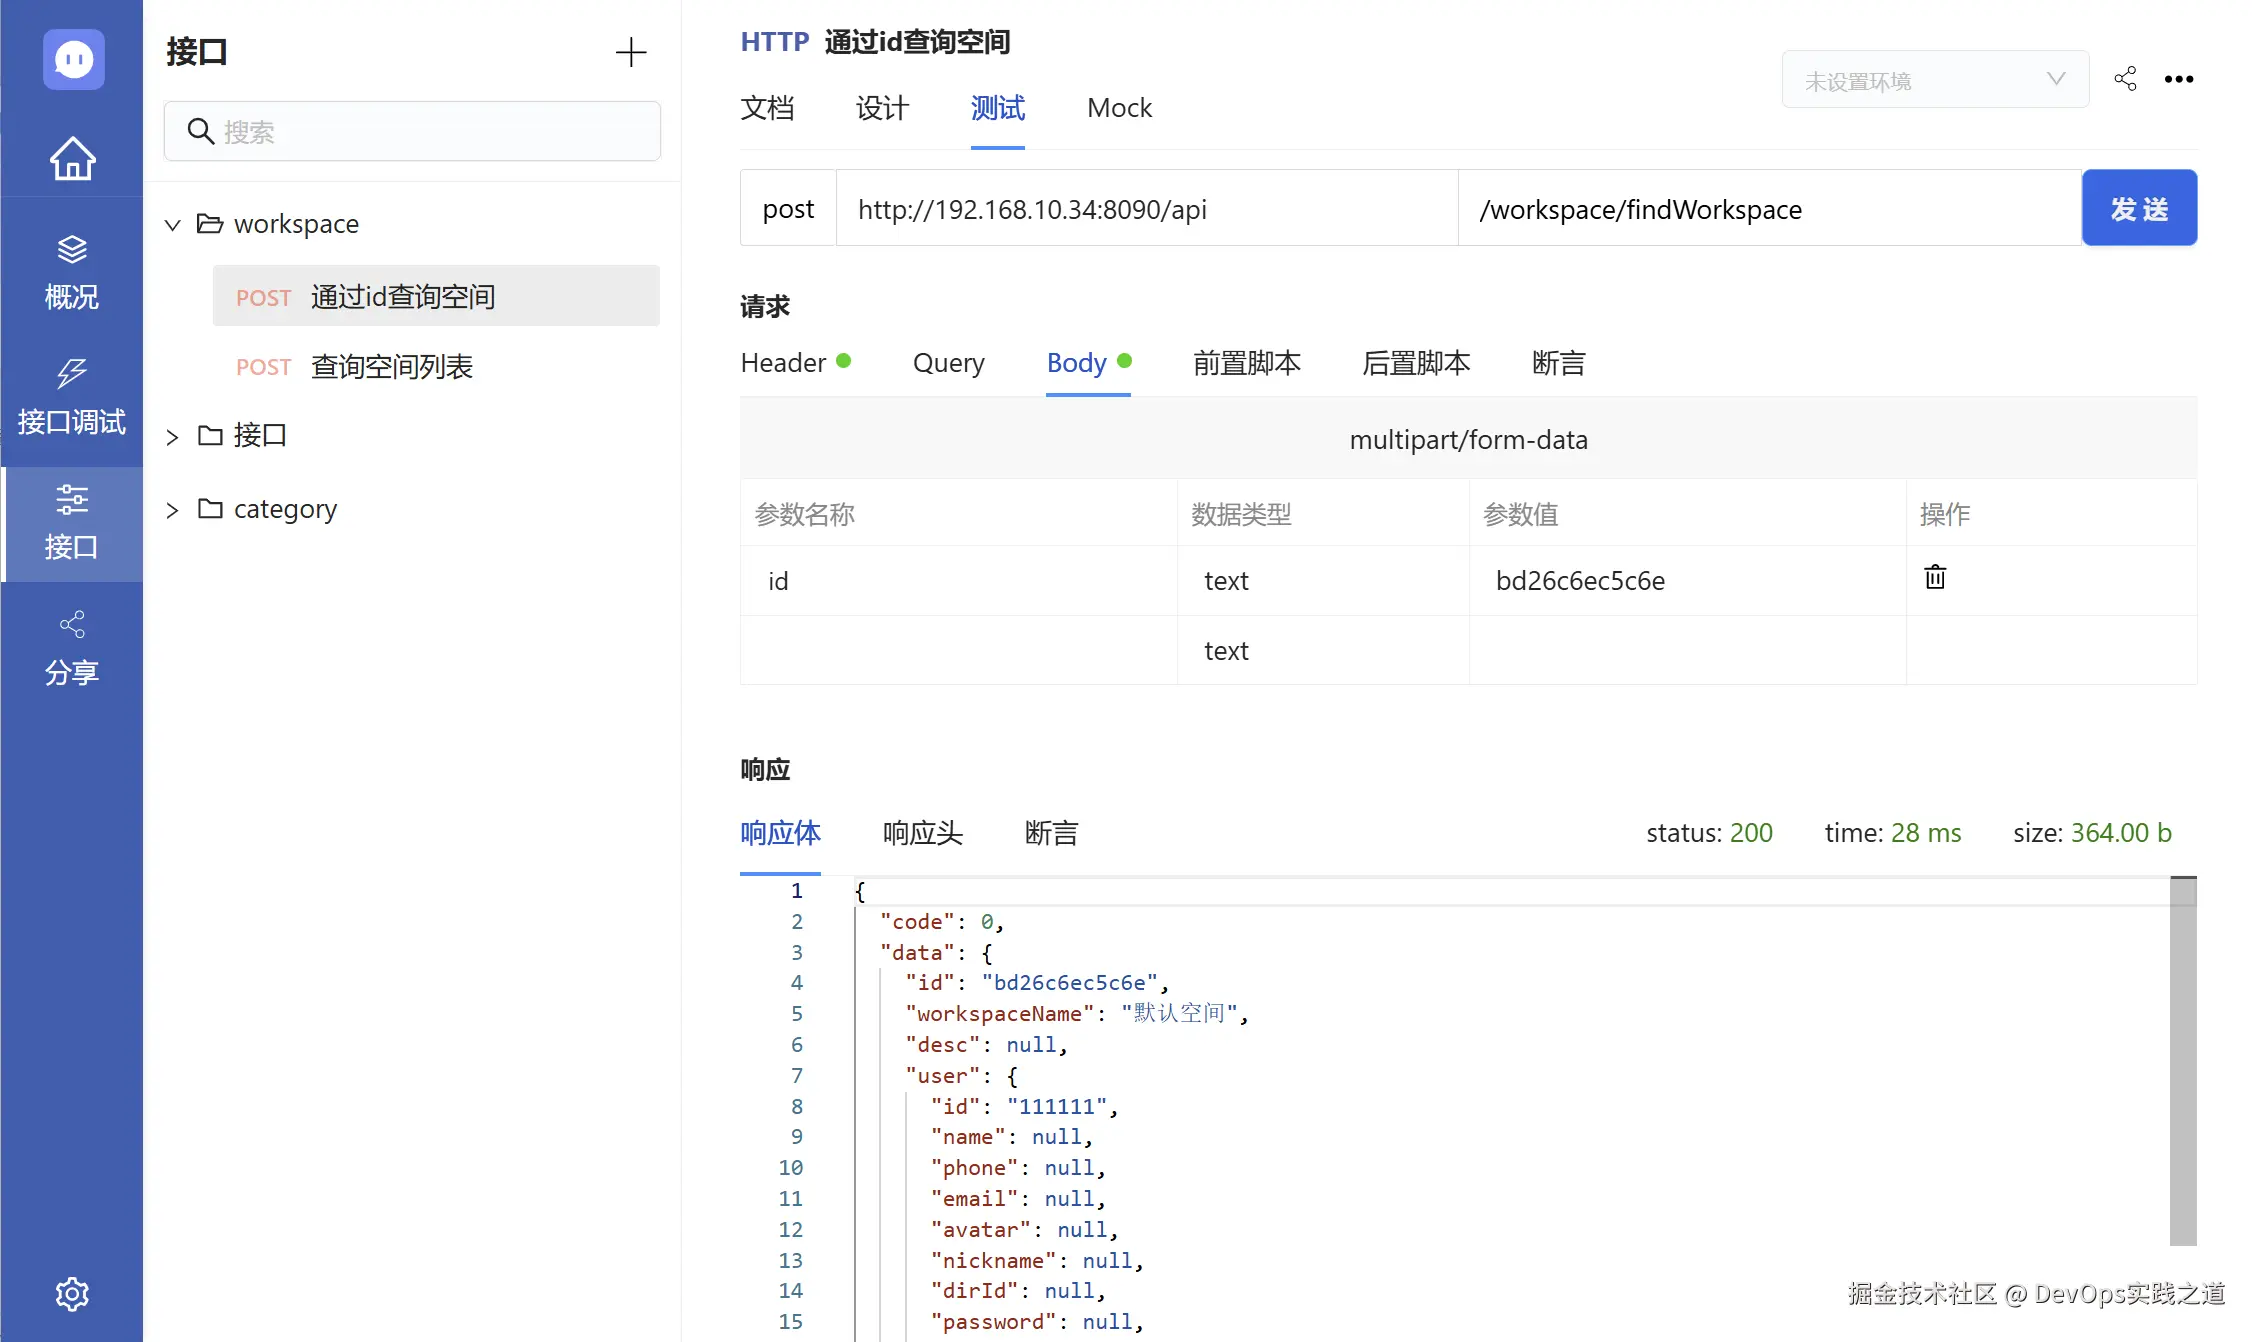This screenshot has height=1342, width=2259.
Task: Expand the category folder
Action: click(x=173, y=510)
